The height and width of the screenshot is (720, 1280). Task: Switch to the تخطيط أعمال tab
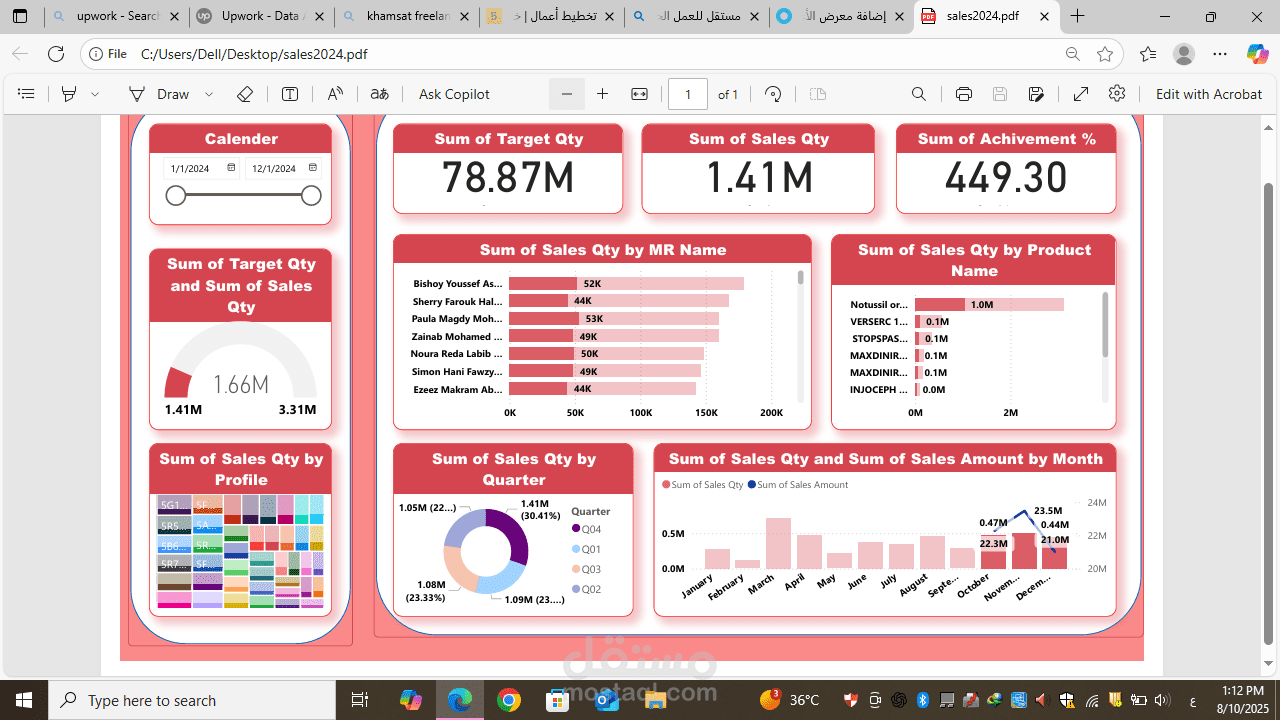click(x=552, y=17)
